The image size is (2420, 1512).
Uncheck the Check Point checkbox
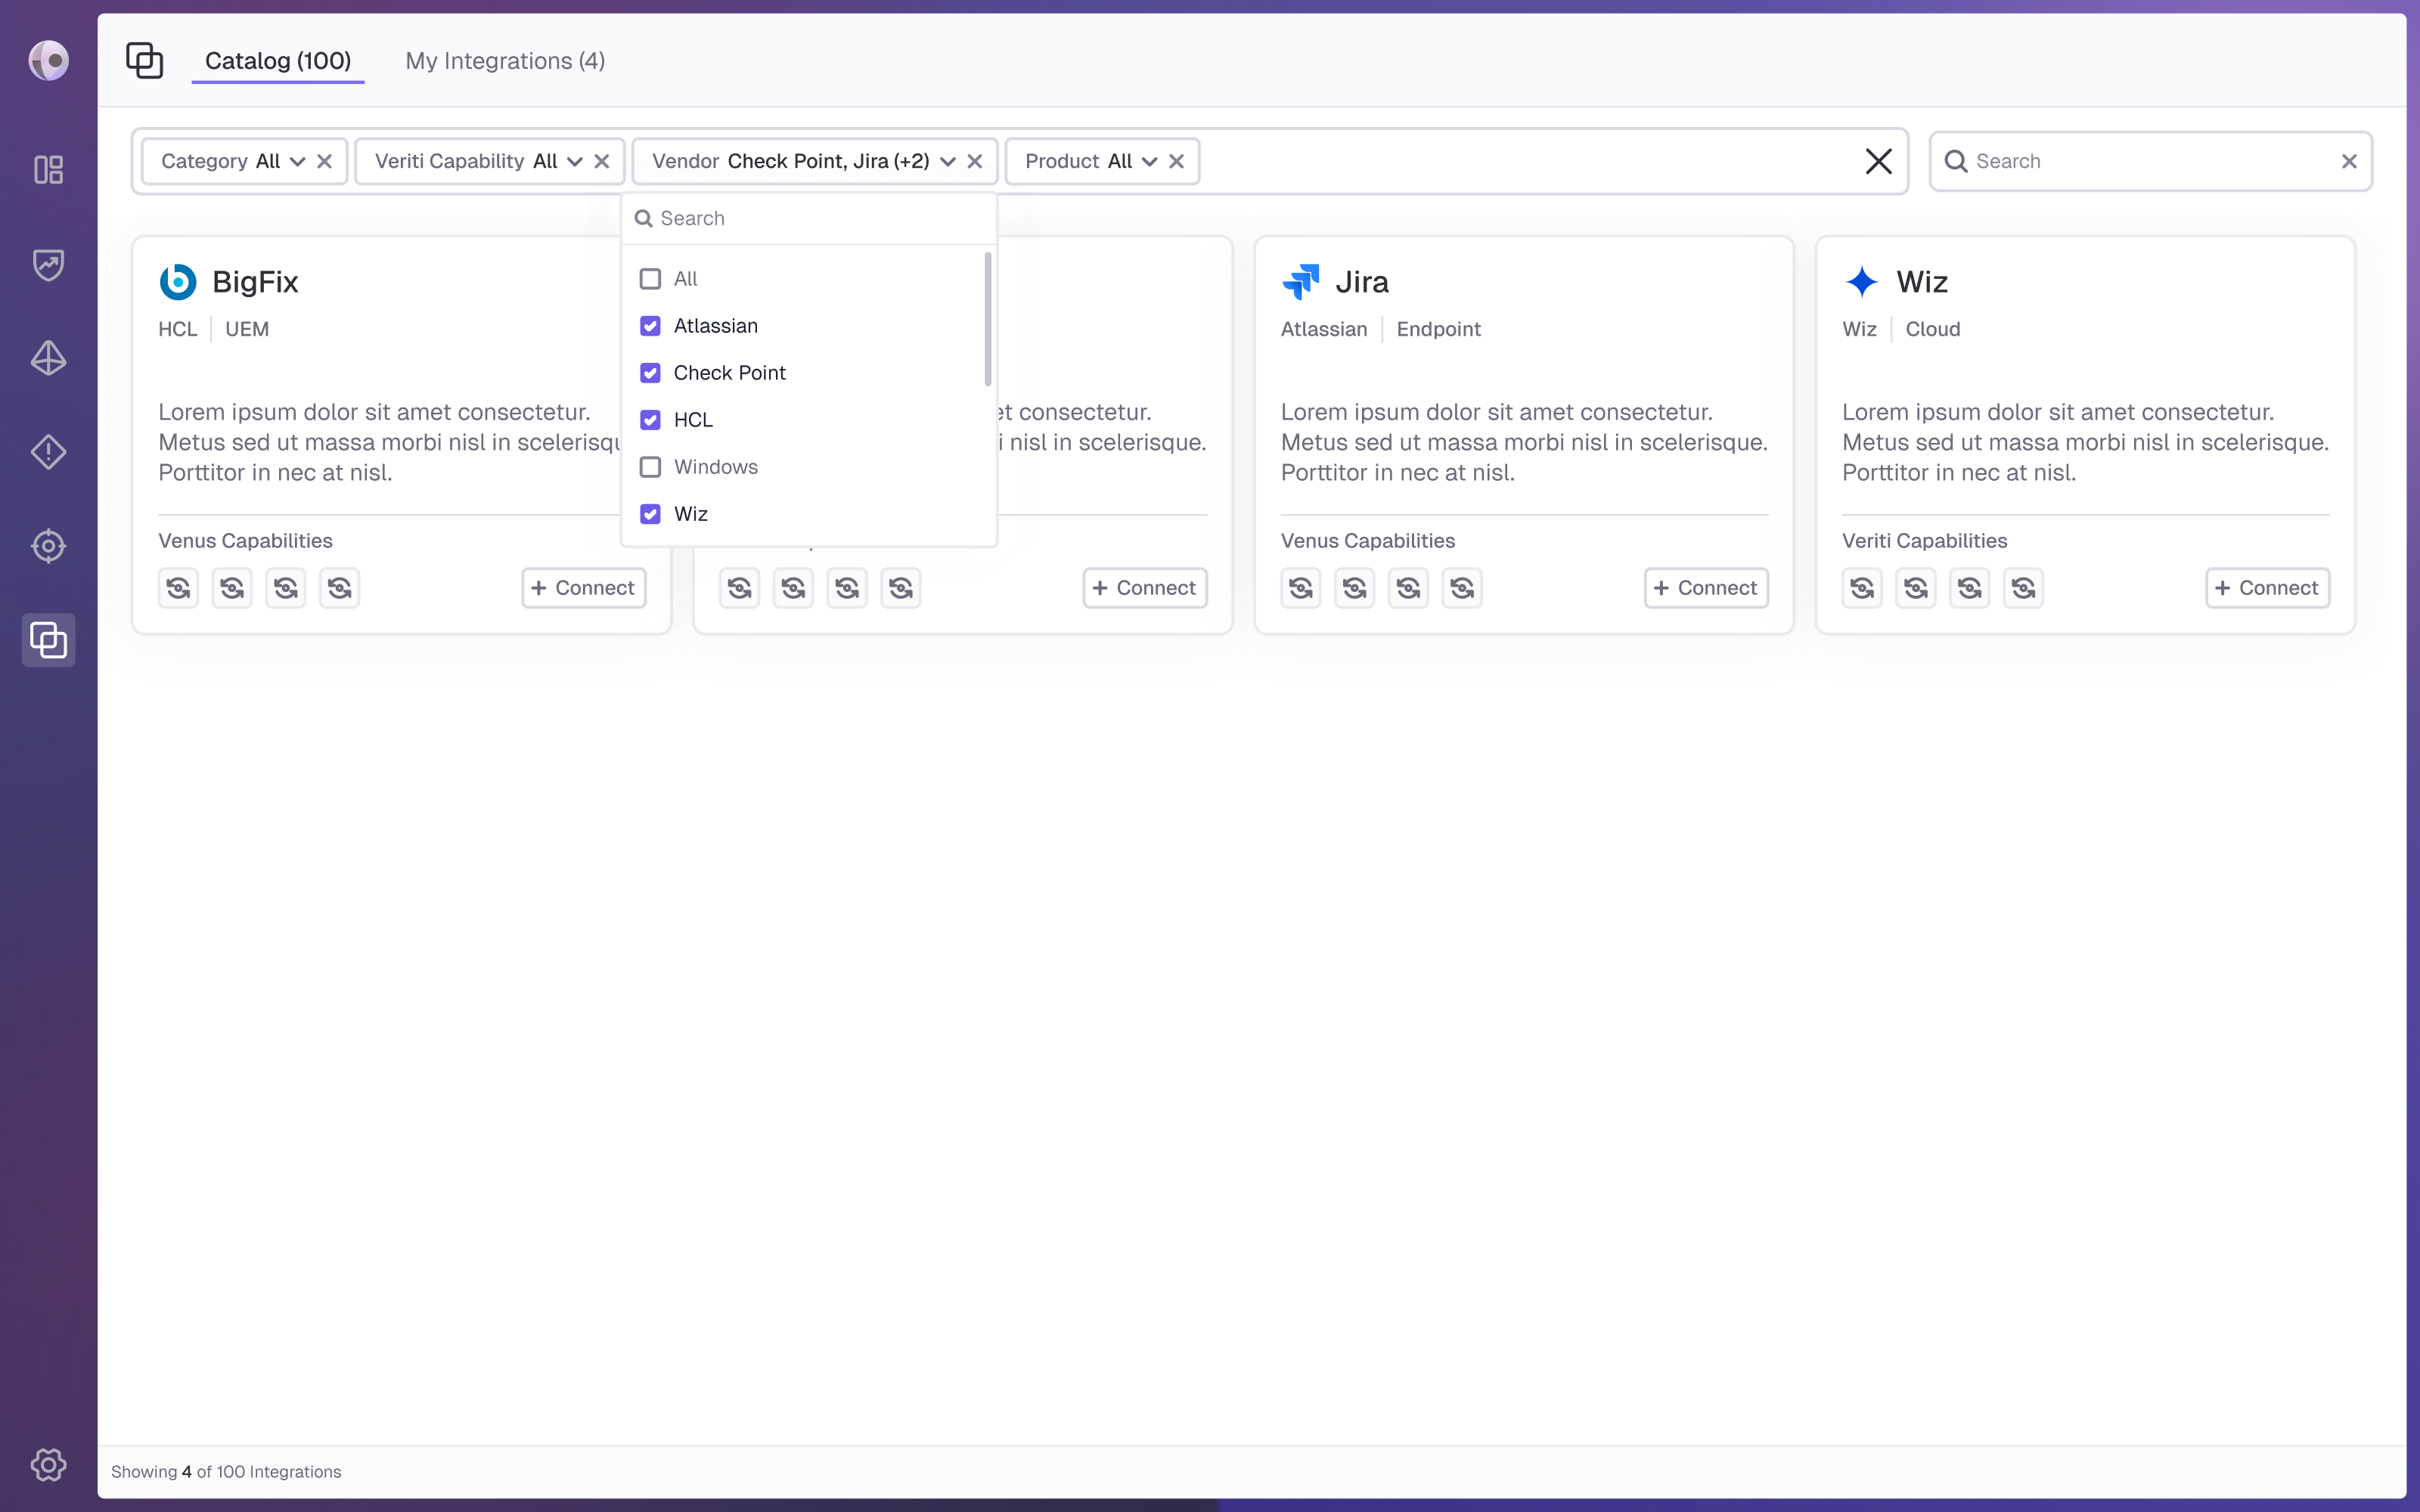pyautogui.click(x=650, y=373)
